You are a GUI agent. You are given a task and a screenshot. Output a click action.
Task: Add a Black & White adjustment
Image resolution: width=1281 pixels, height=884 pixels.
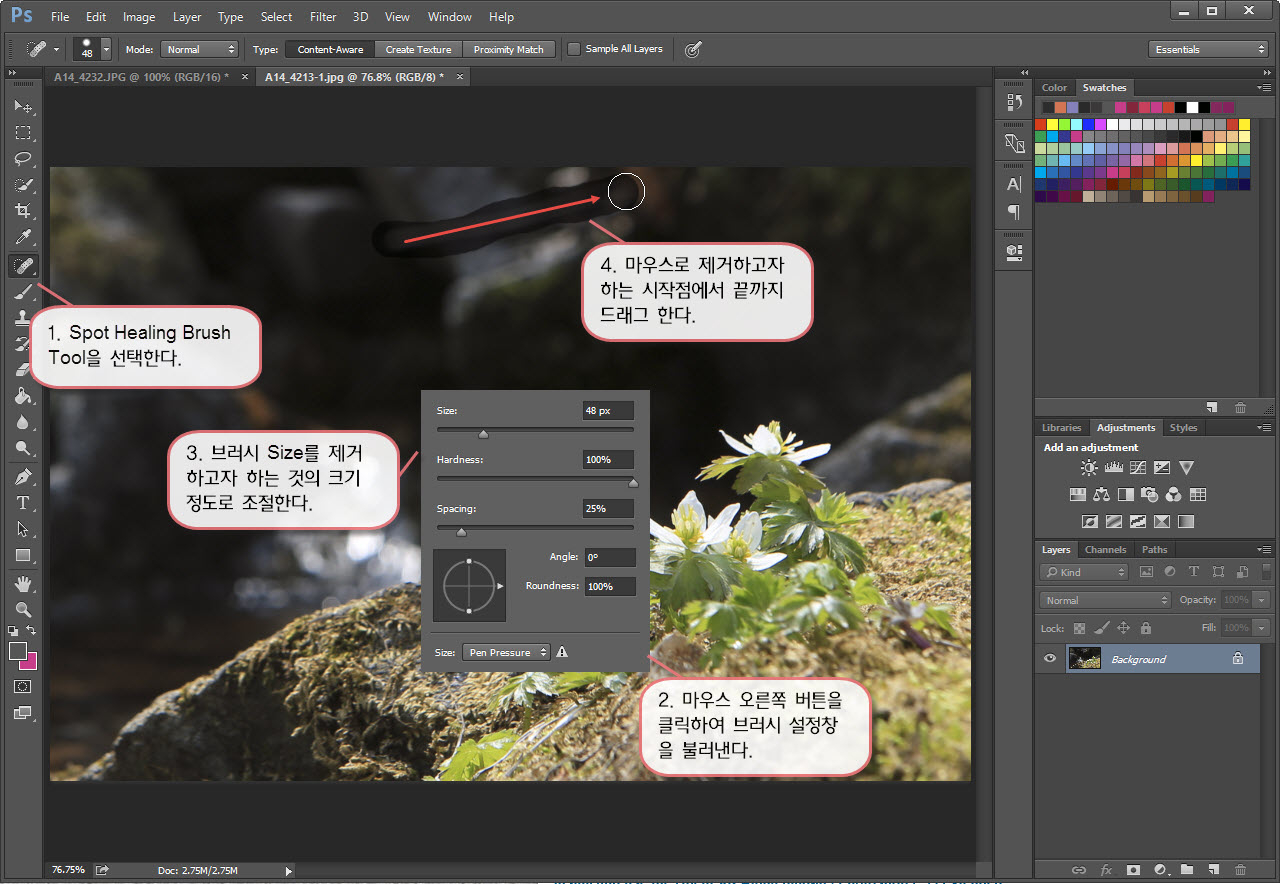point(1126,494)
